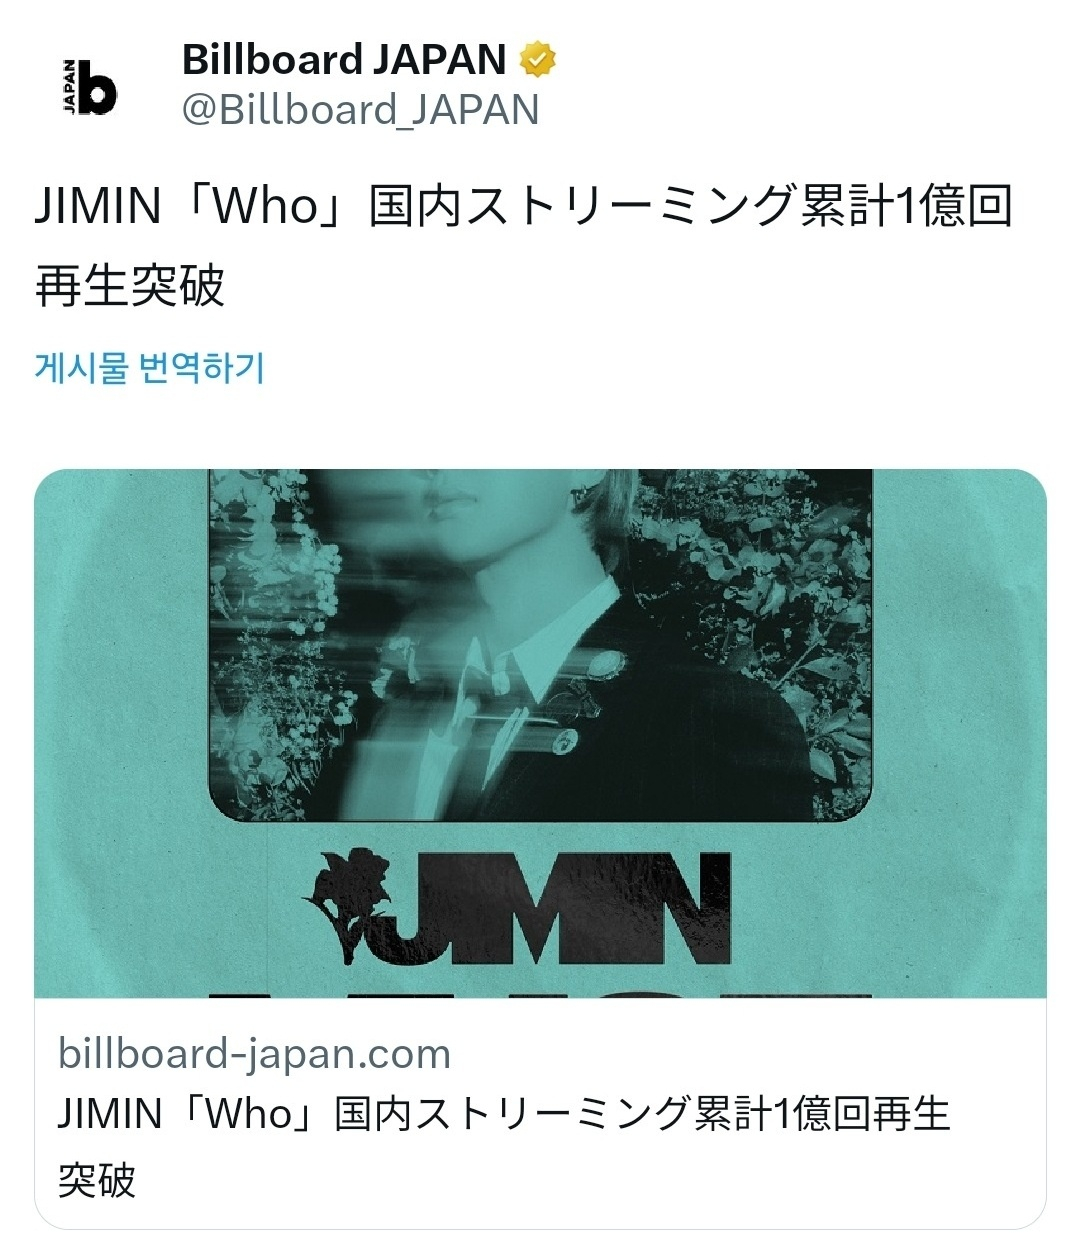Open the Billboard JAPAN profile avatar

pyautogui.click(x=84, y=88)
